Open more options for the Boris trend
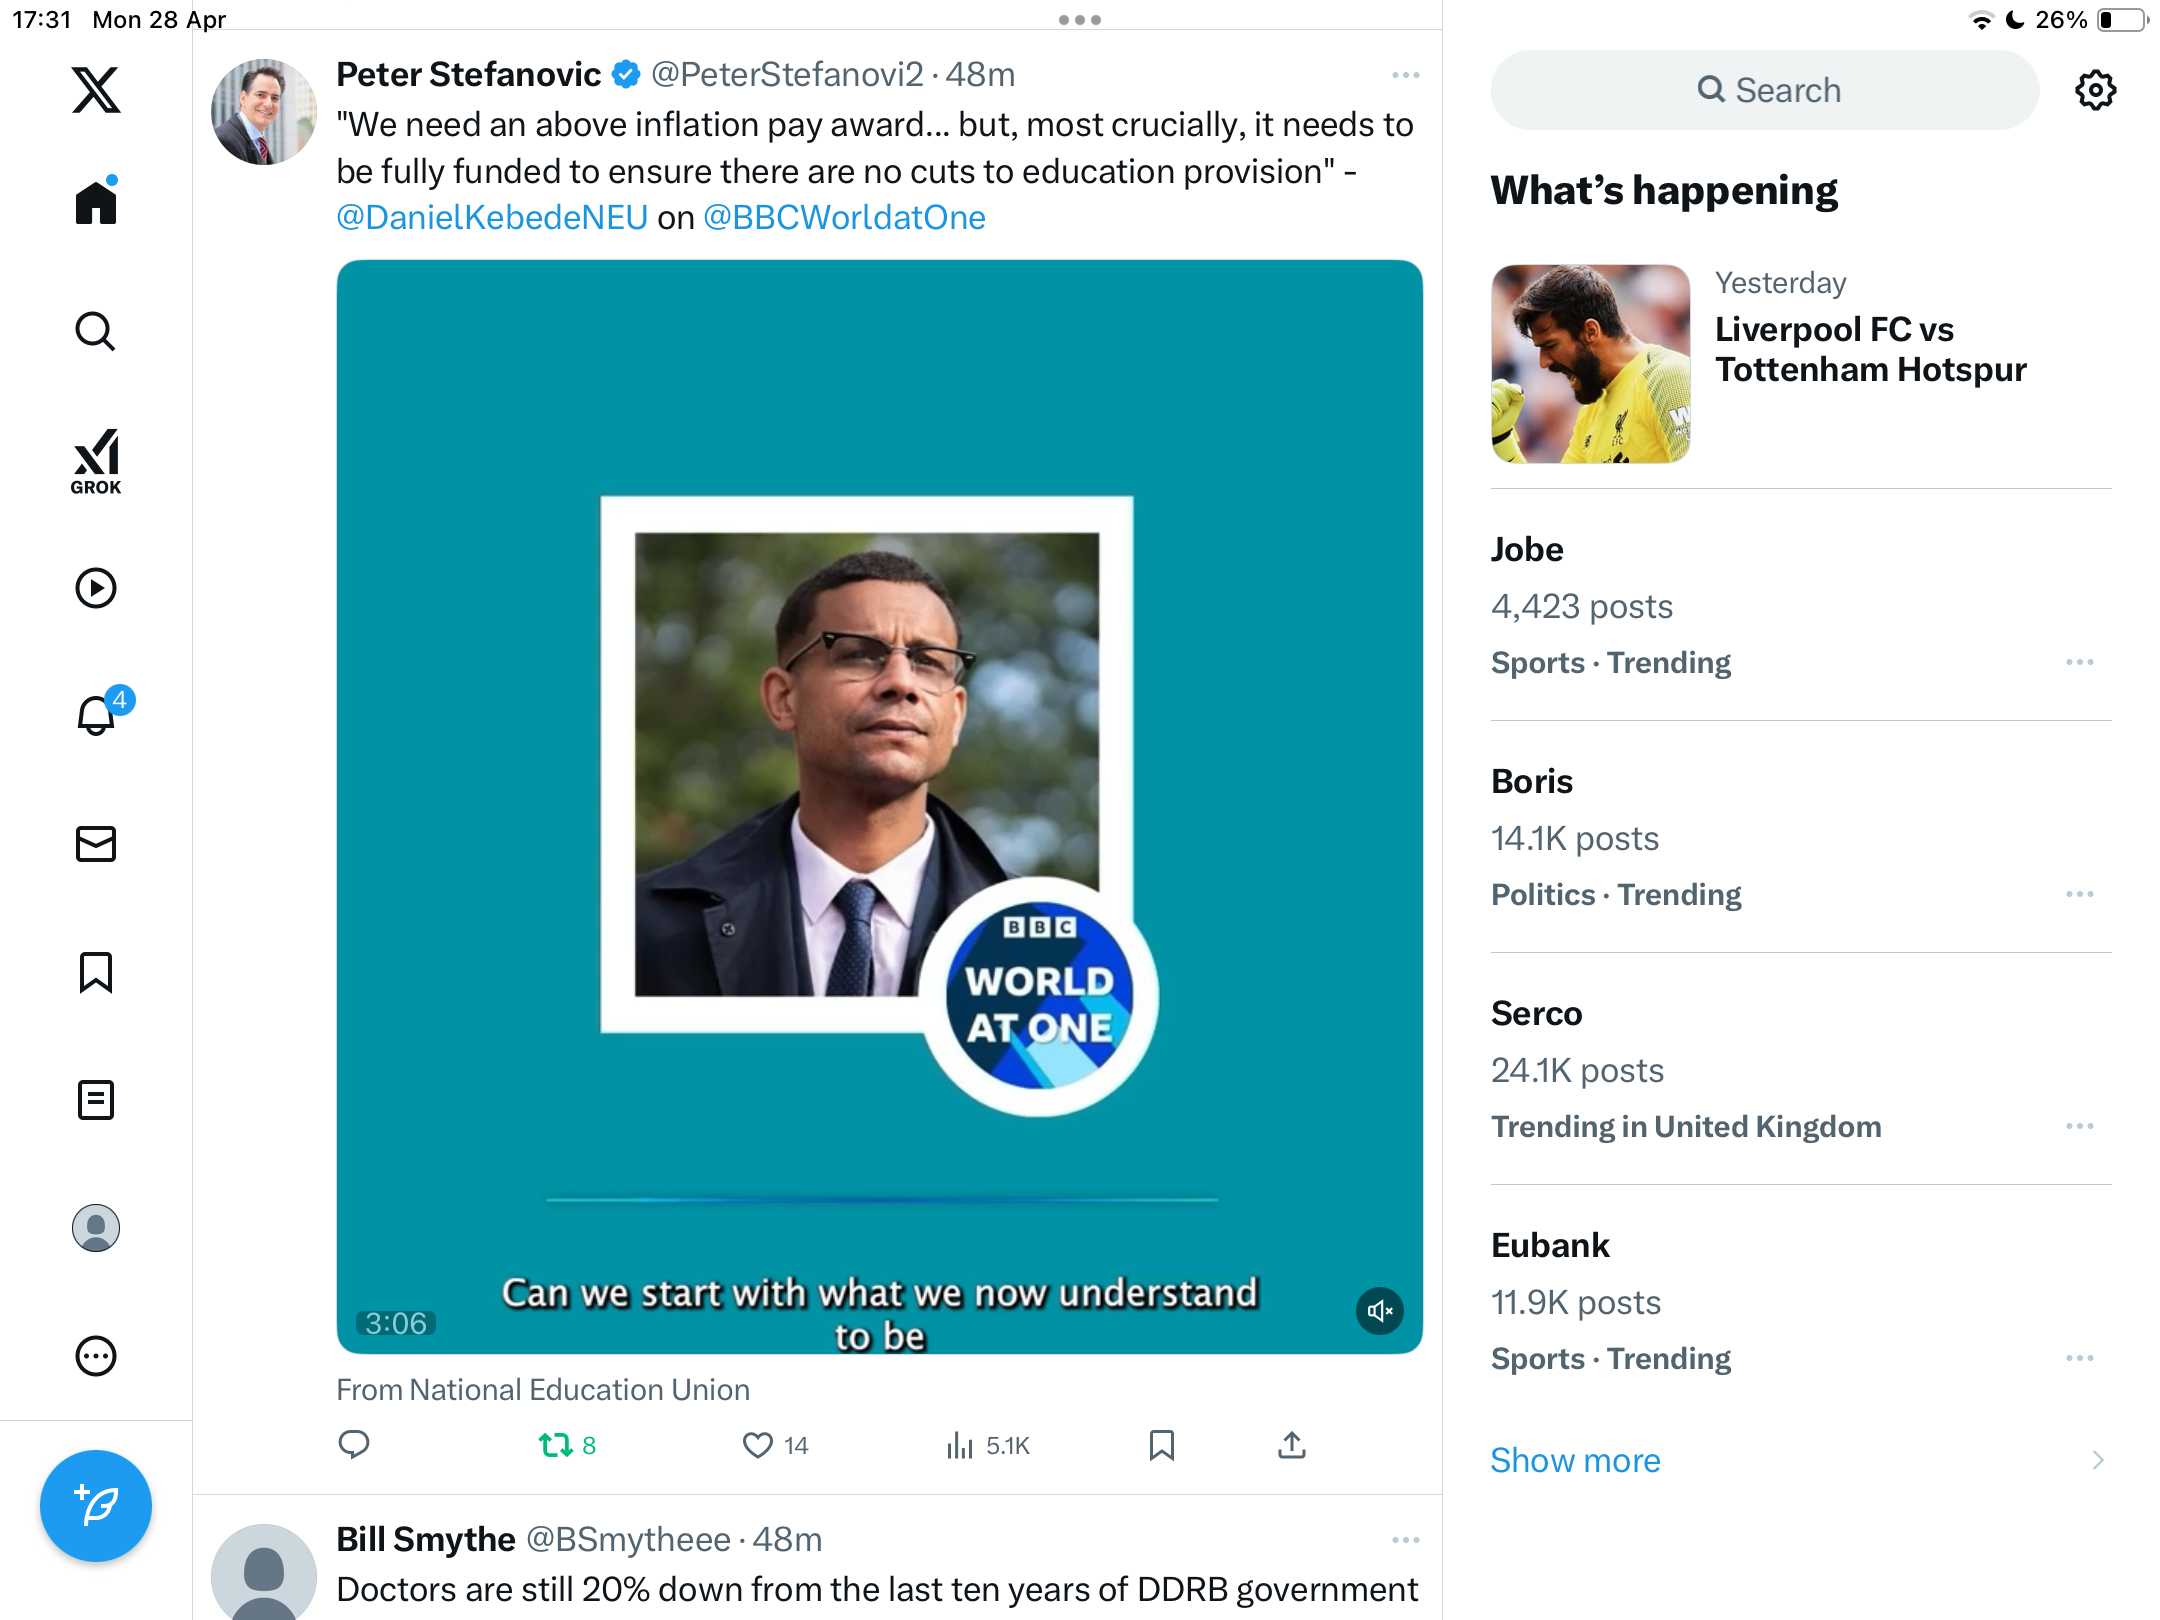2160x1620 pixels. (x=2080, y=894)
